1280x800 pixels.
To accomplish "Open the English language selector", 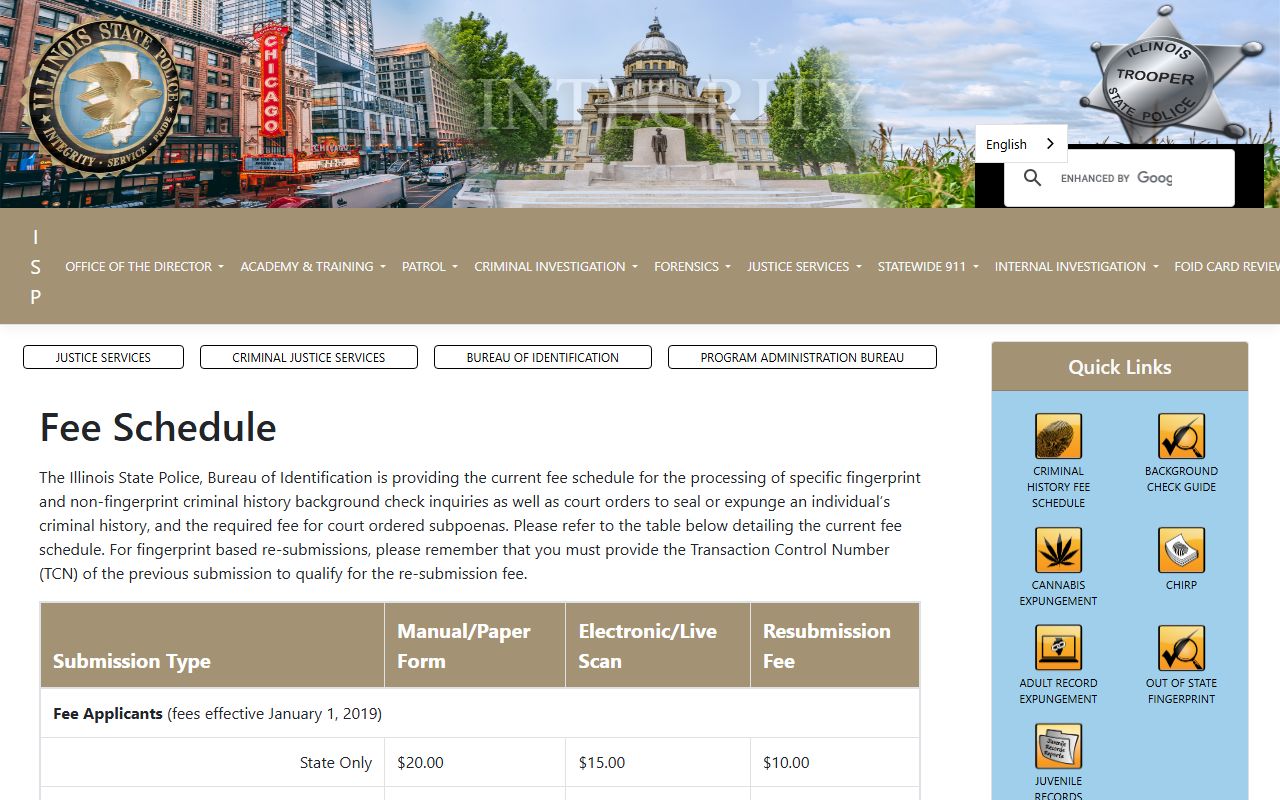I will (x=1021, y=144).
